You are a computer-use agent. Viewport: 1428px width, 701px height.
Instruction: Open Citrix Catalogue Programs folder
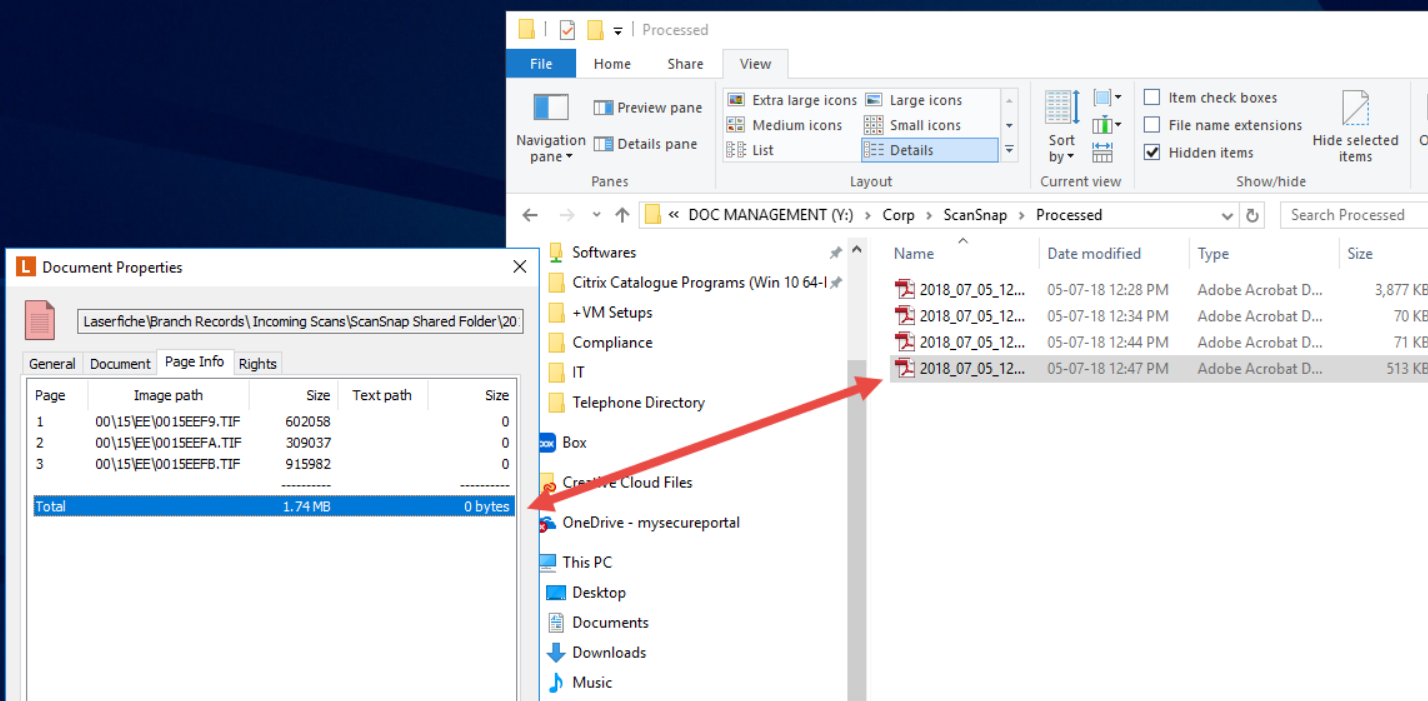tap(699, 282)
